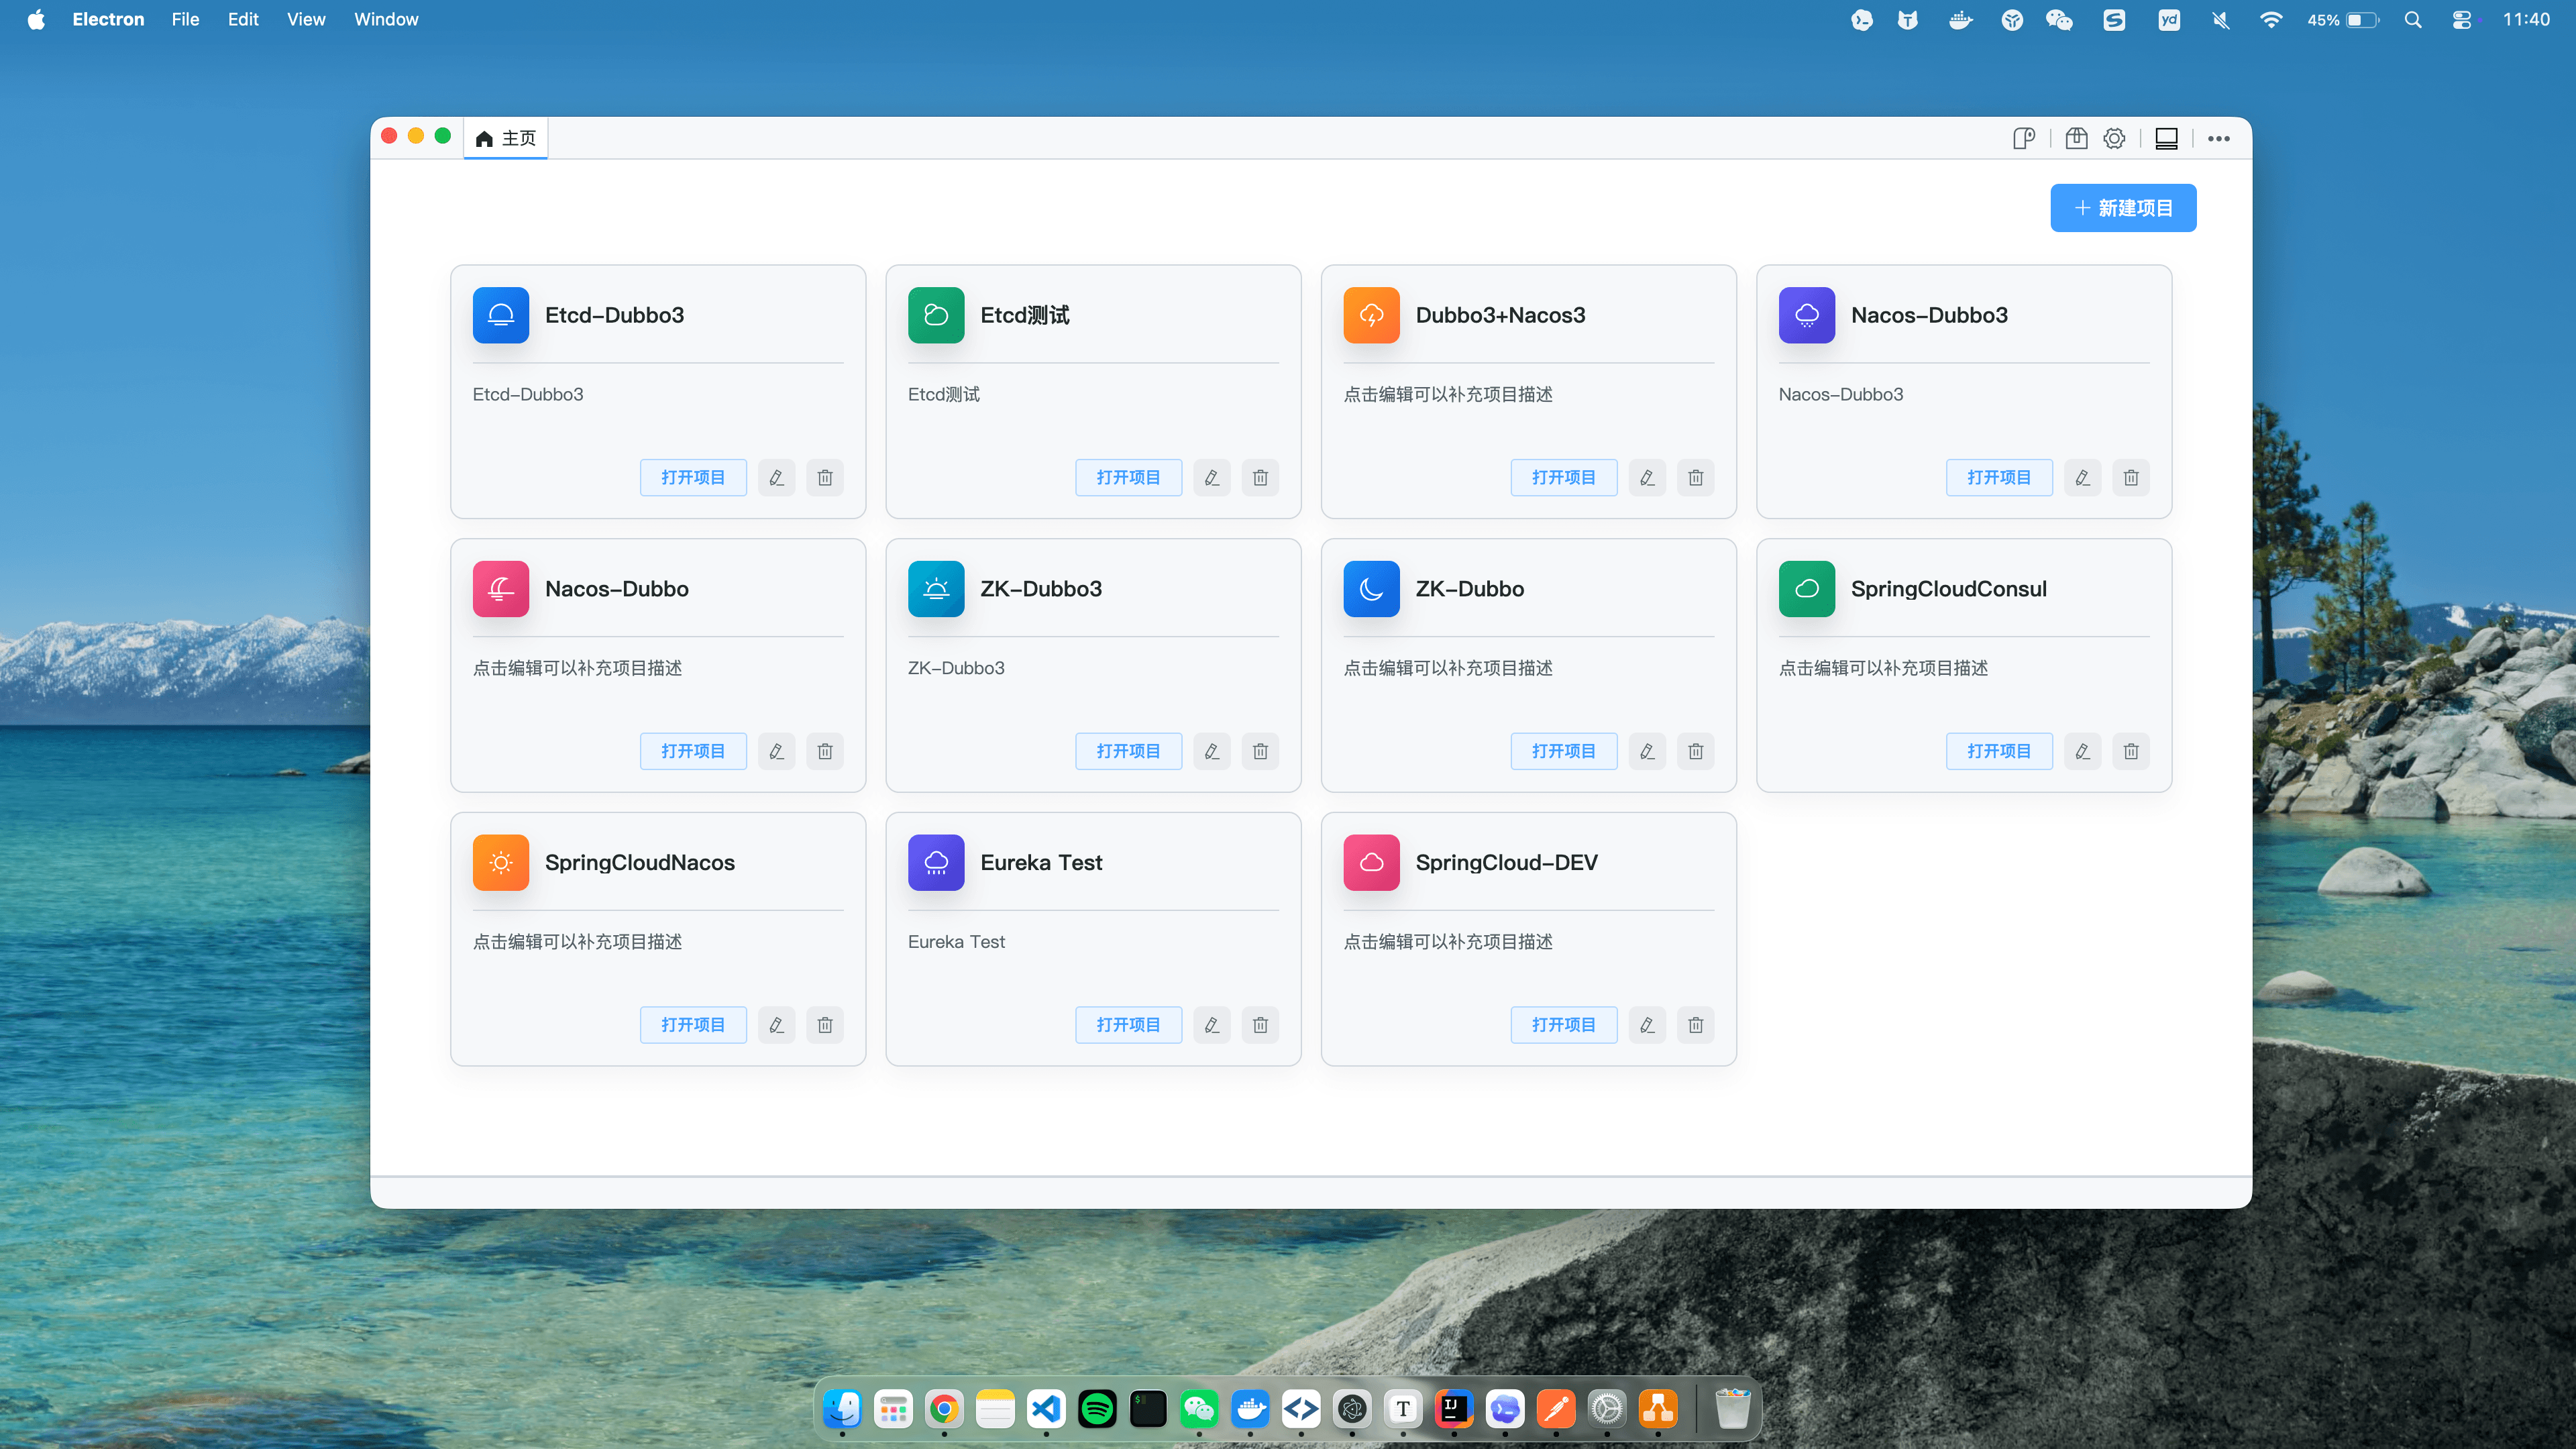2576x1449 pixels.
Task: Switch to the 主页 home tab
Action: point(506,138)
